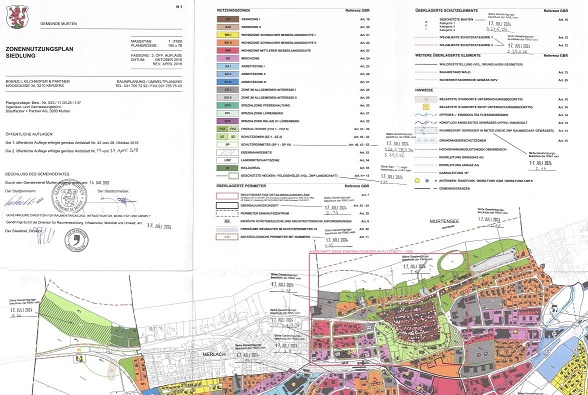588x395 pixels.
Task: Click the yellow Wohnzone legend swatch
Action: [227, 35]
